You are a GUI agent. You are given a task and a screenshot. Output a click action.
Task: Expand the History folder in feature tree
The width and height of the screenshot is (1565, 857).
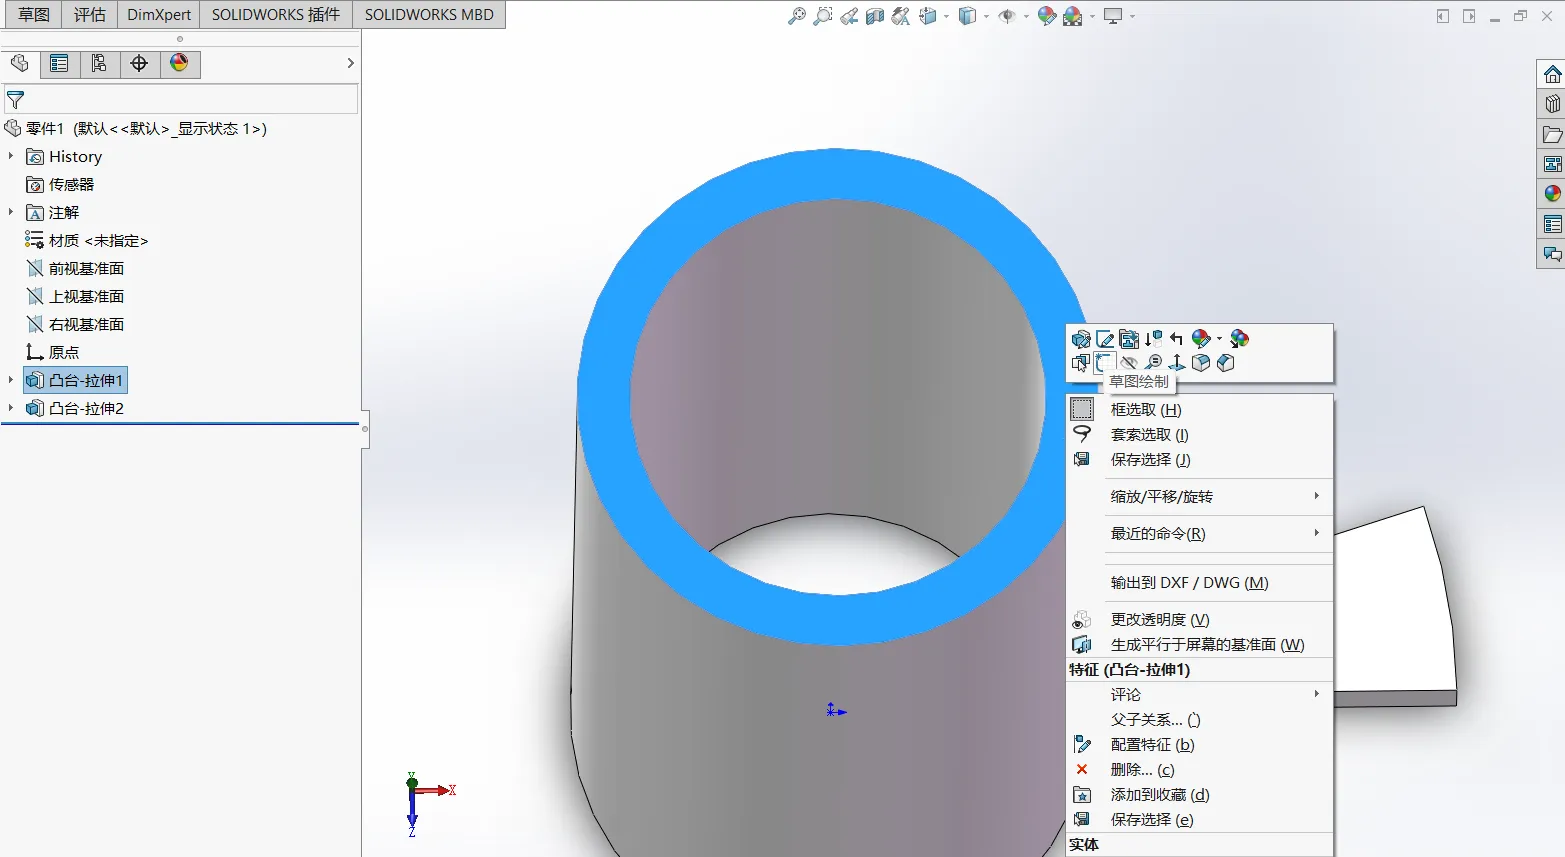[x=11, y=156]
